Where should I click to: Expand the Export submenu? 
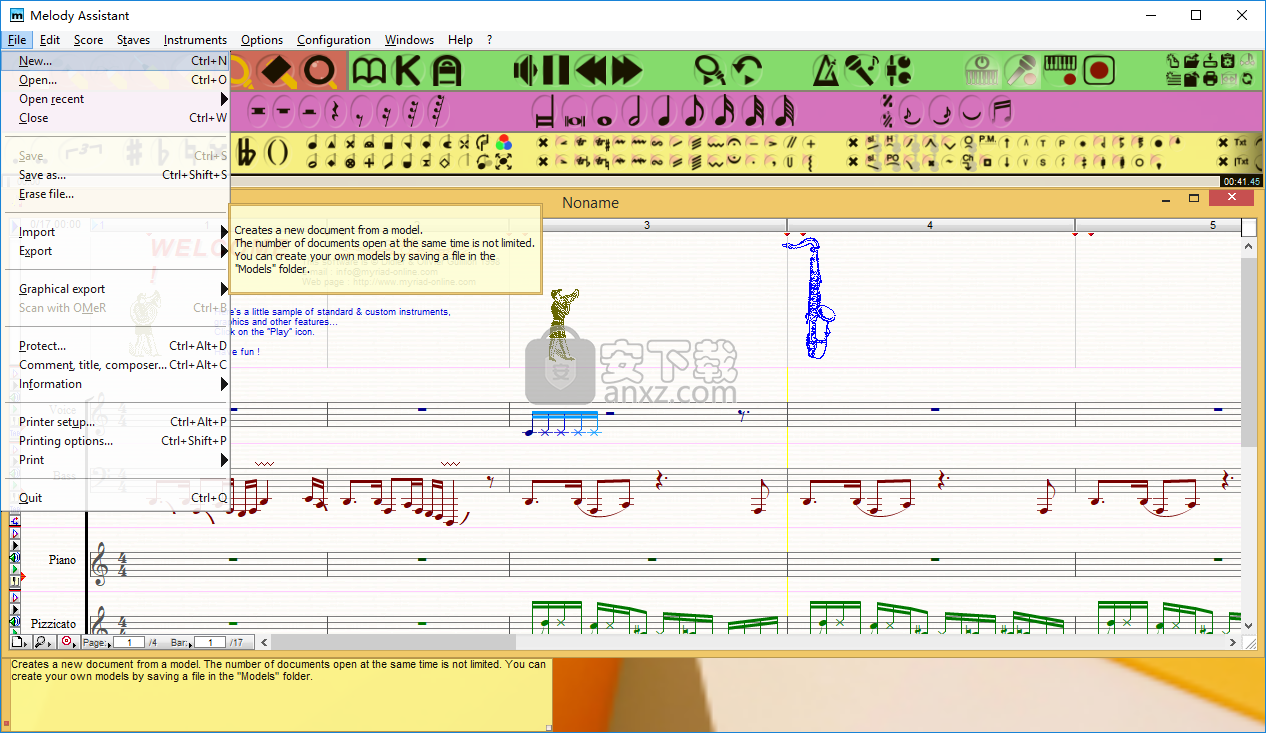point(116,251)
